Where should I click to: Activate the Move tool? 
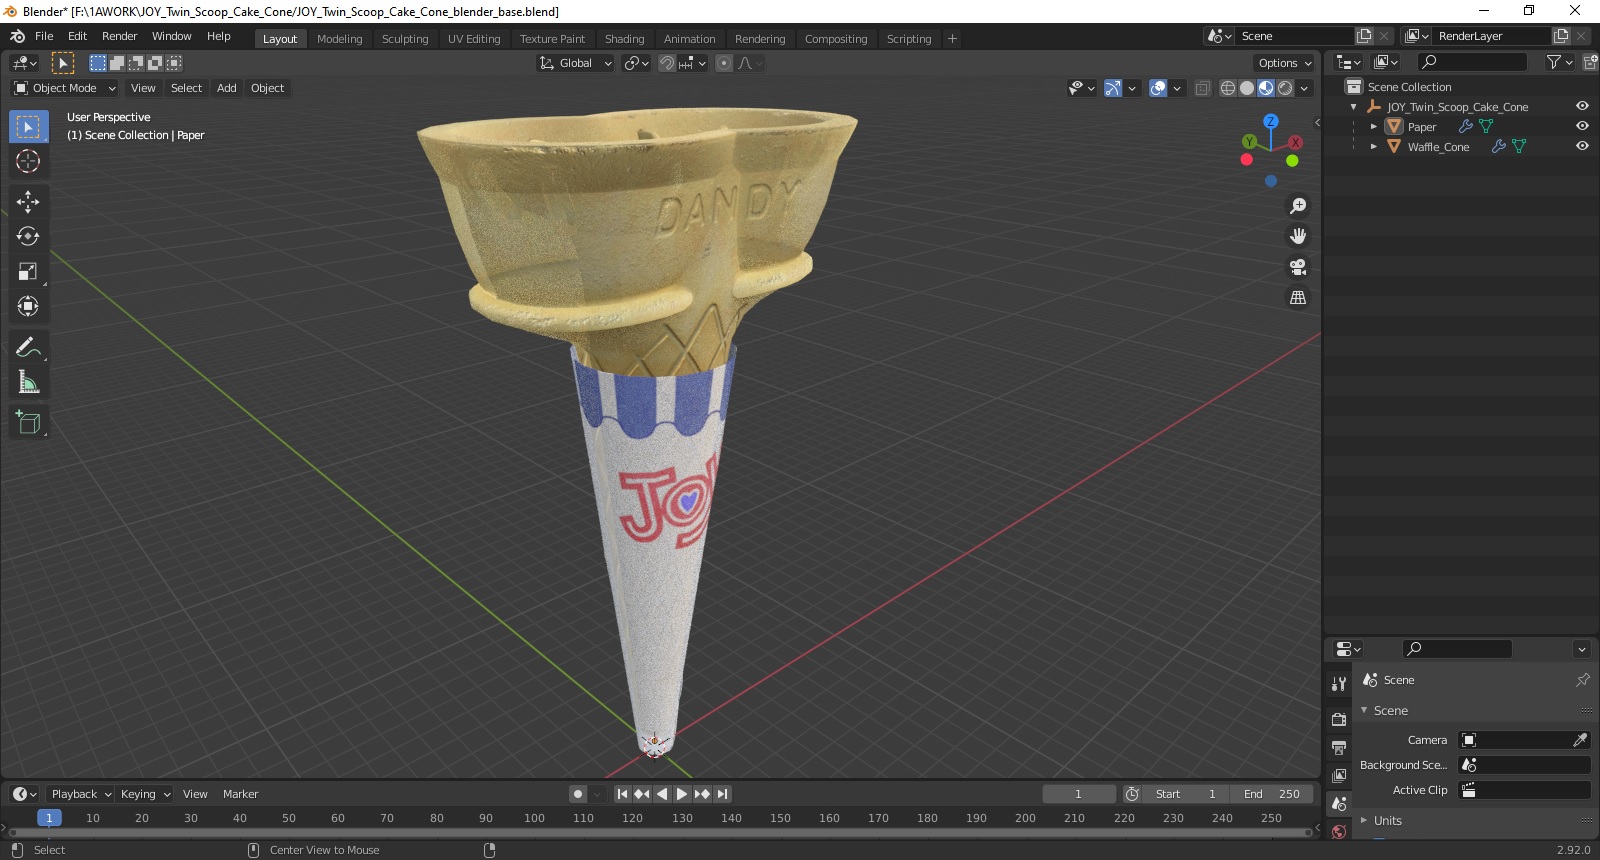click(x=28, y=202)
